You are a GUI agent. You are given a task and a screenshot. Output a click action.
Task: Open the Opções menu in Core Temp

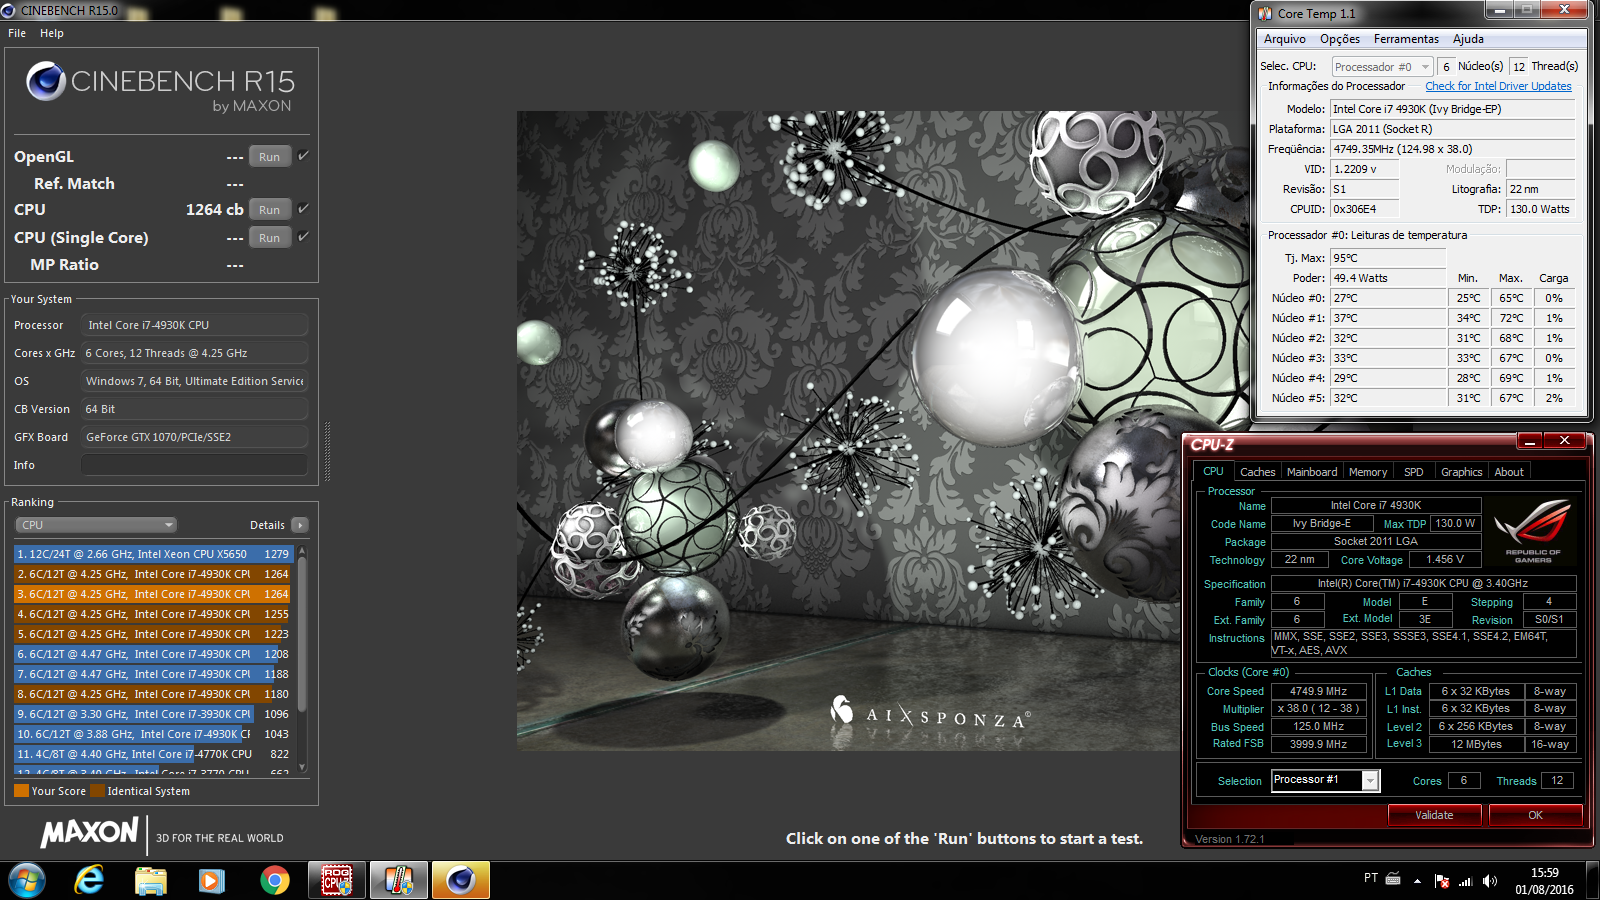(1340, 39)
